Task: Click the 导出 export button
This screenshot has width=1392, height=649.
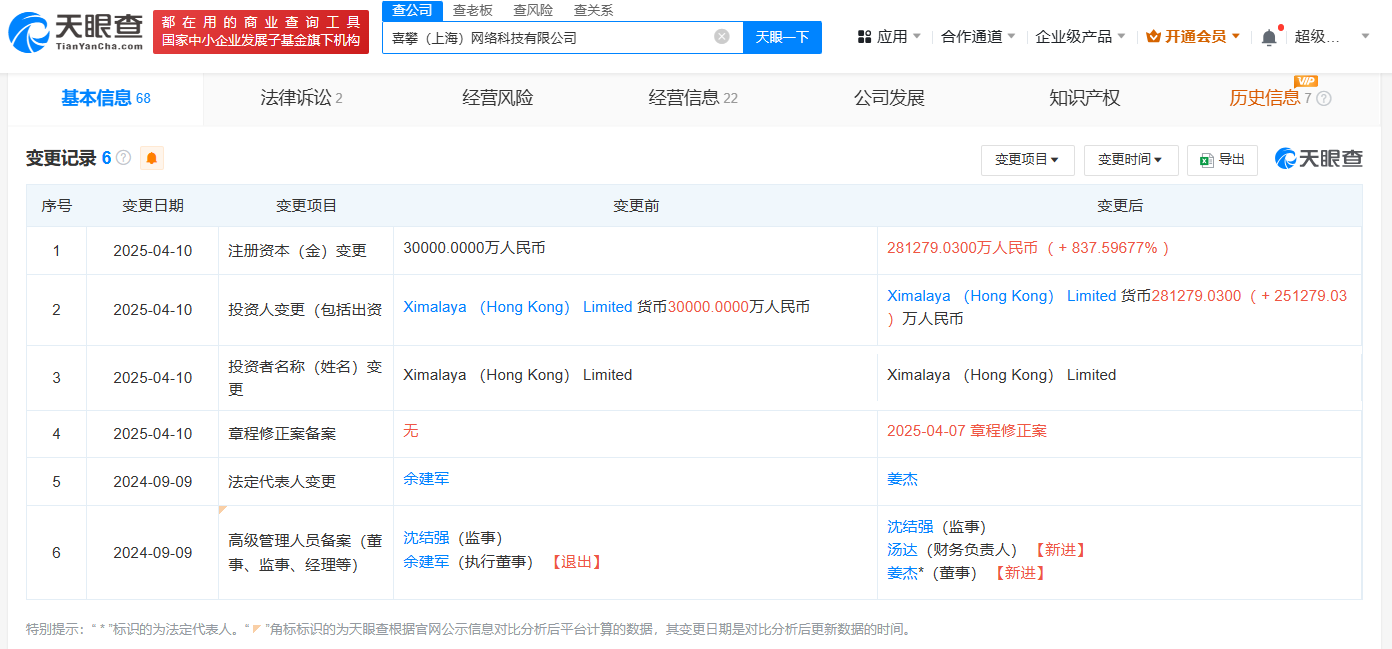Action: [x=1222, y=160]
